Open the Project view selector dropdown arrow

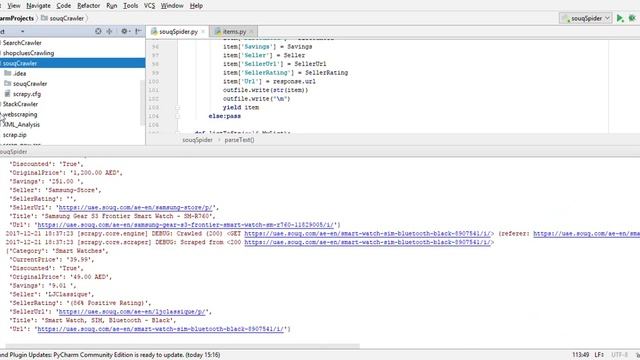click(22, 31)
